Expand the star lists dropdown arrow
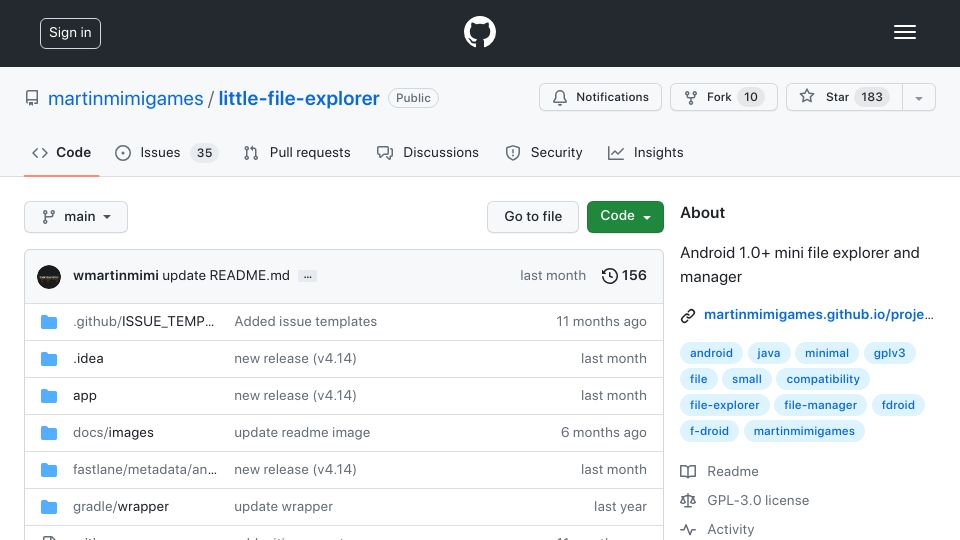Screen dimensions: 960x540 click(x=919, y=98)
